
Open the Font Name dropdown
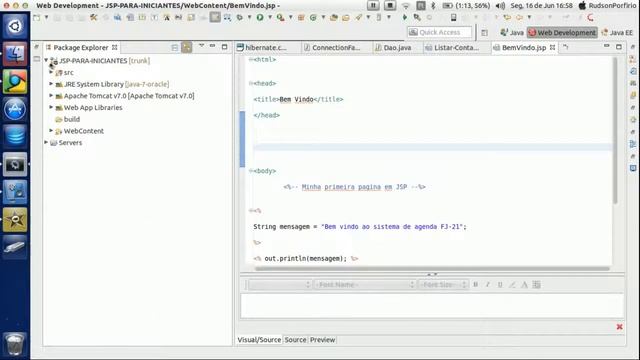365,284
